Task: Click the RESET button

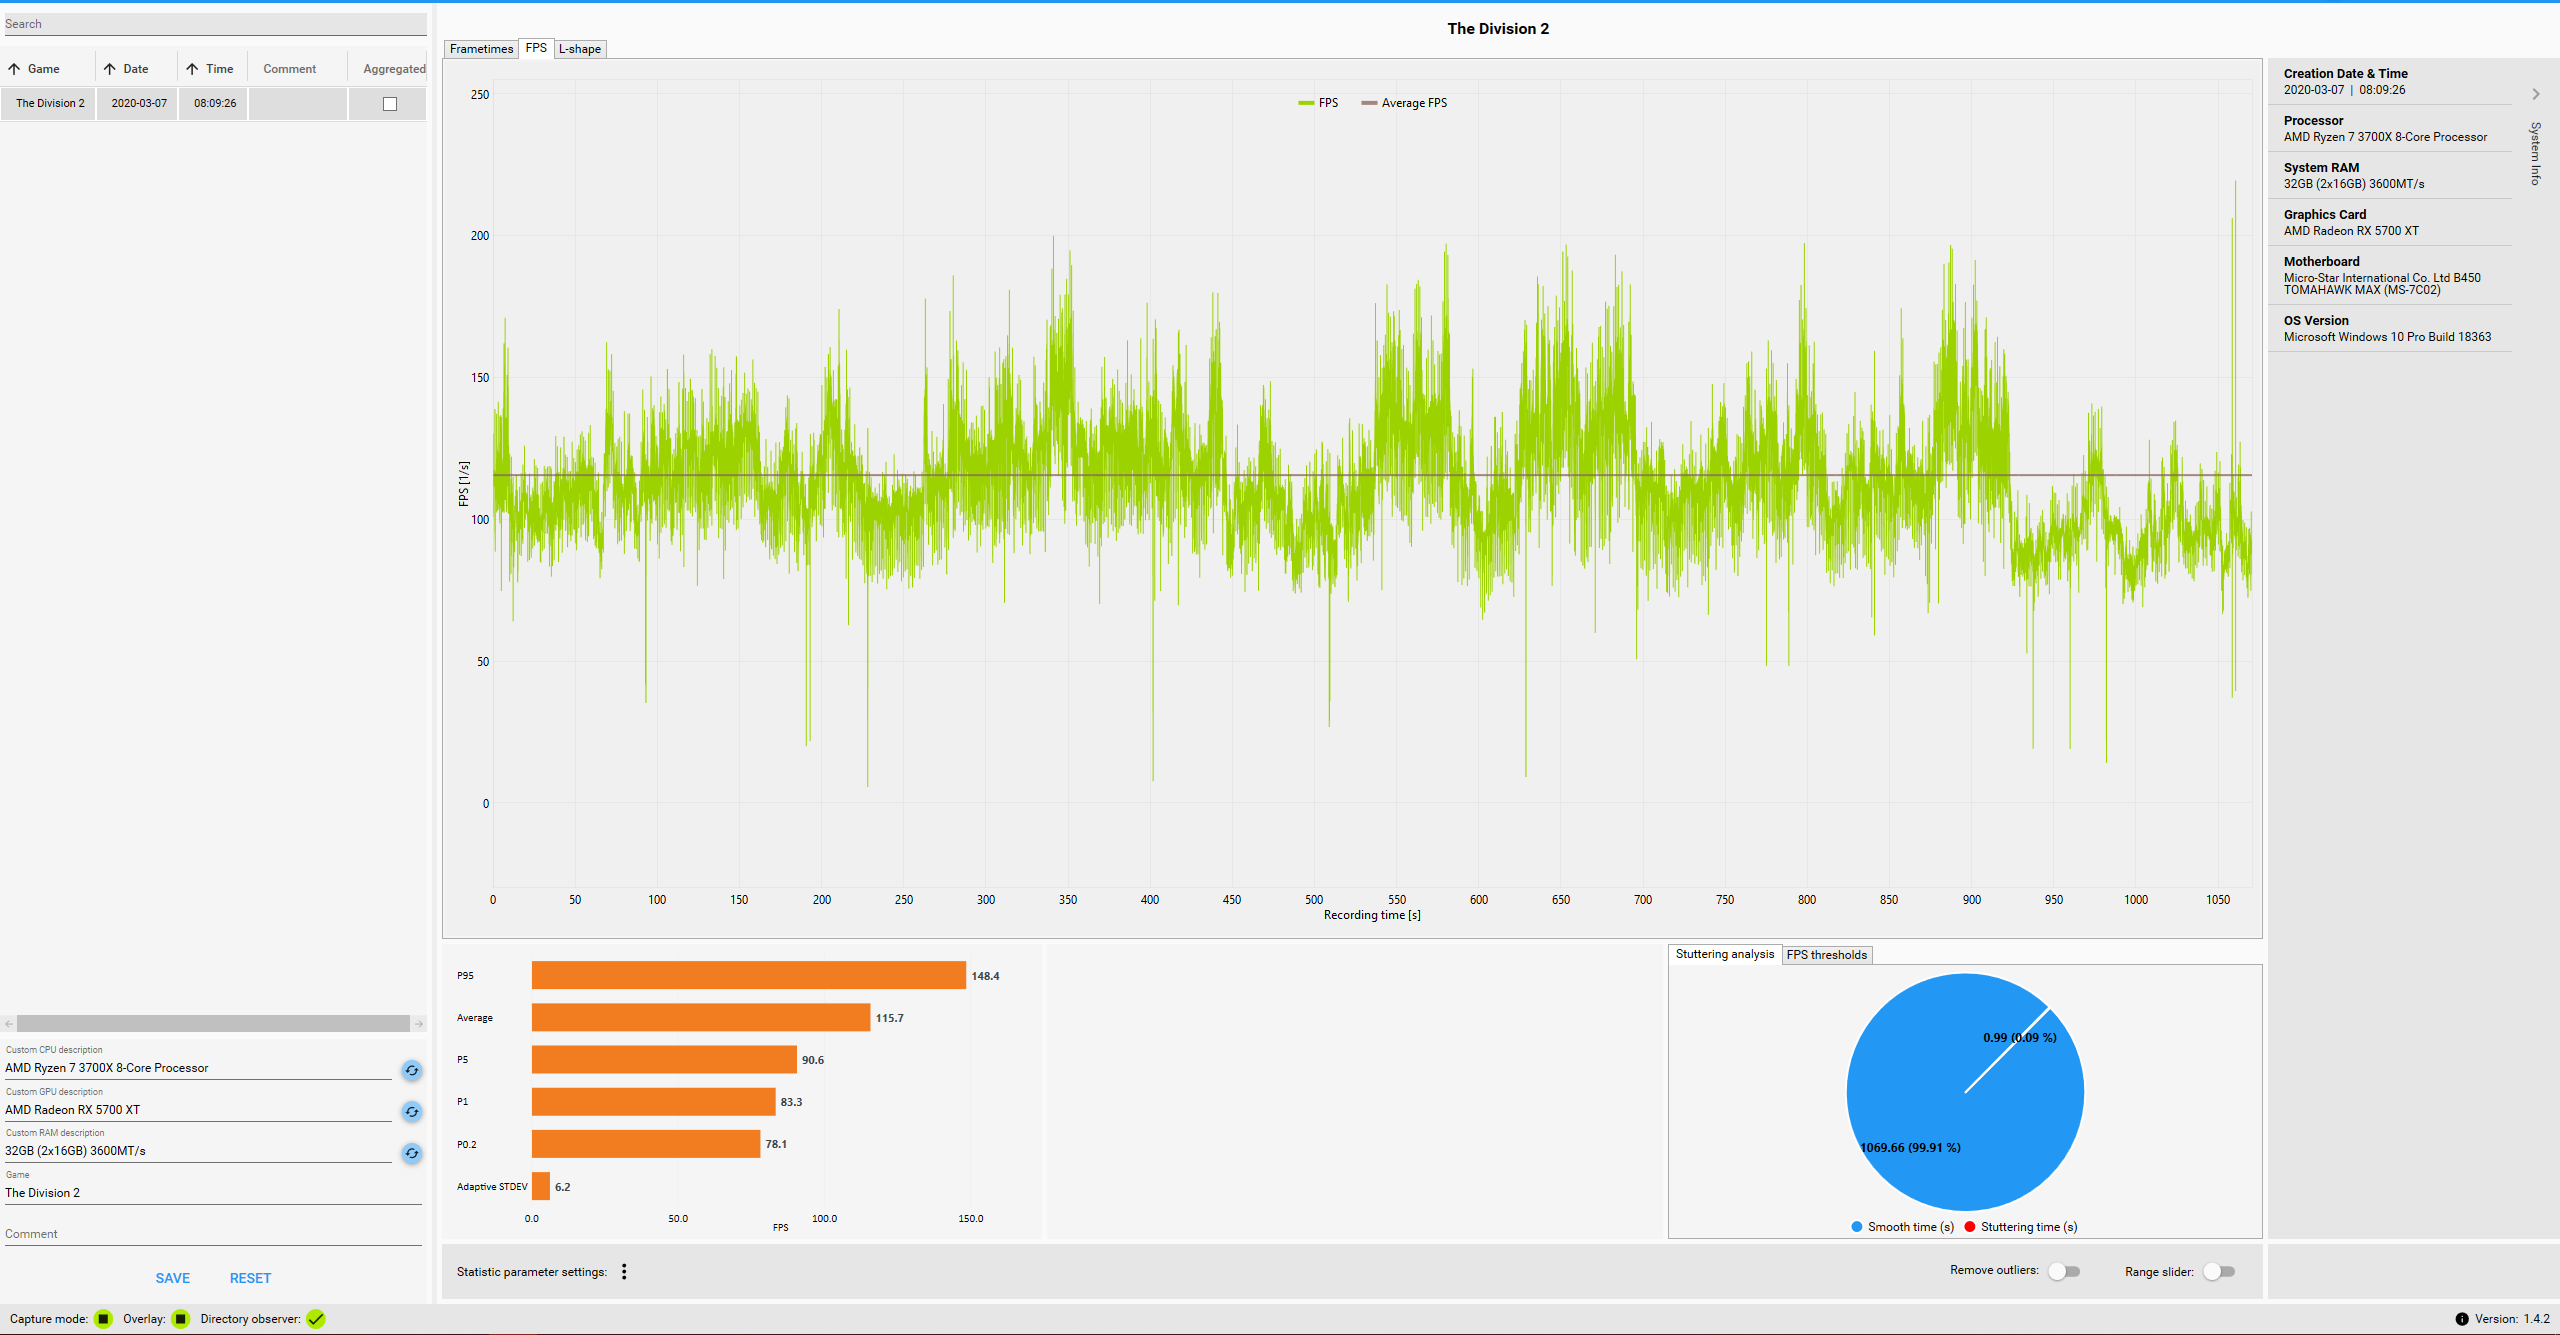Action: 250,1278
